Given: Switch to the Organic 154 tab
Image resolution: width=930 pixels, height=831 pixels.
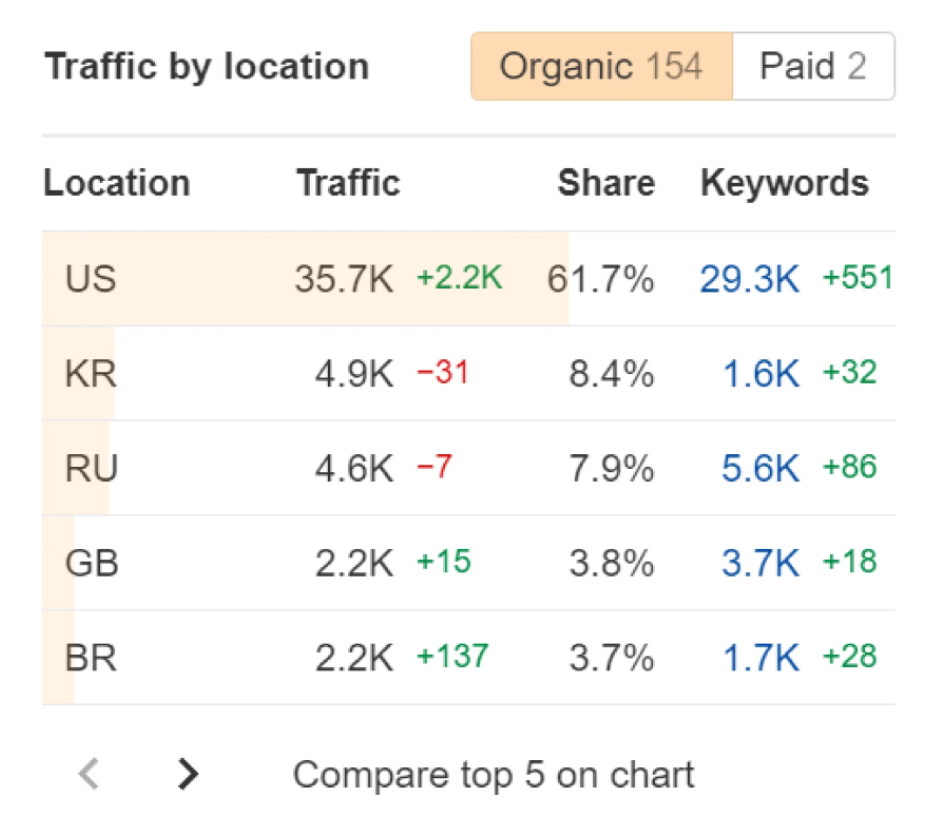Looking at the screenshot, I should pyautogui.click(x=601, y=67).
